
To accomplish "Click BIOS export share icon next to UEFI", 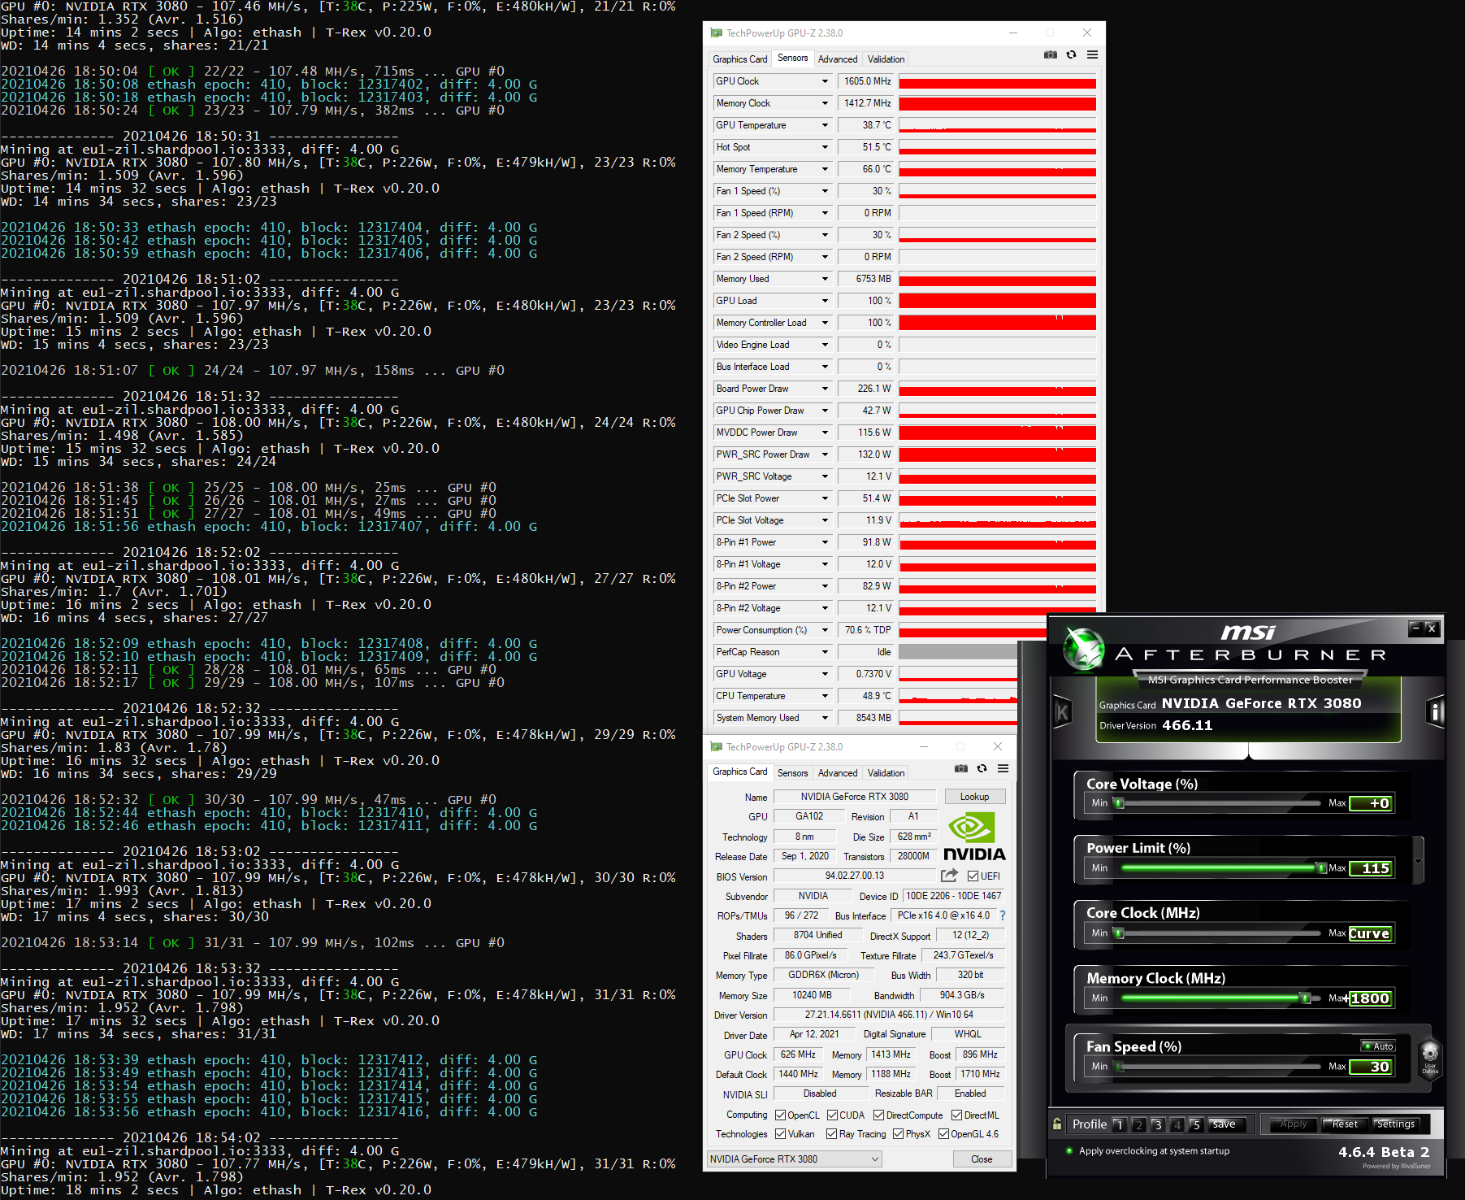I will click(949, 875).
